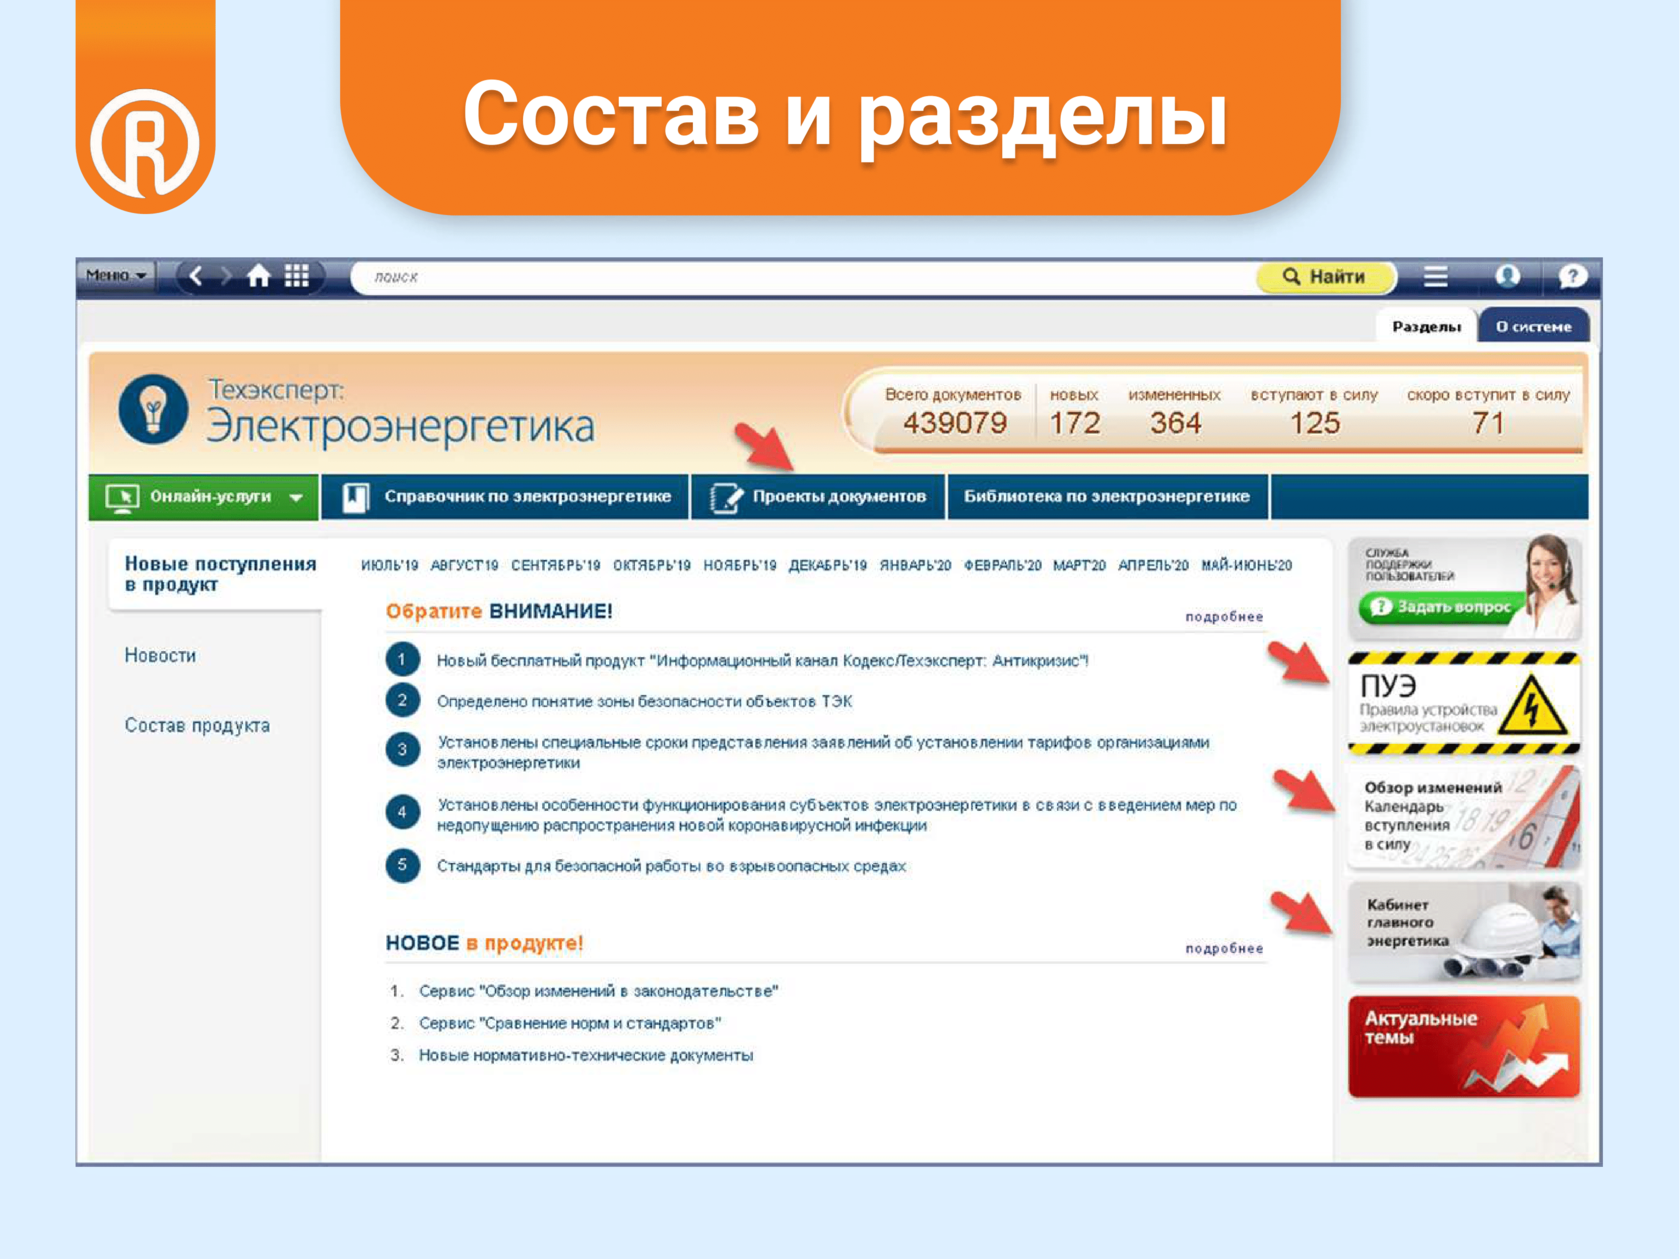Screen dimensions: 1680x1259
Task: Open the Актуальные темы banner
Action: click(x=1464, y=1047)
